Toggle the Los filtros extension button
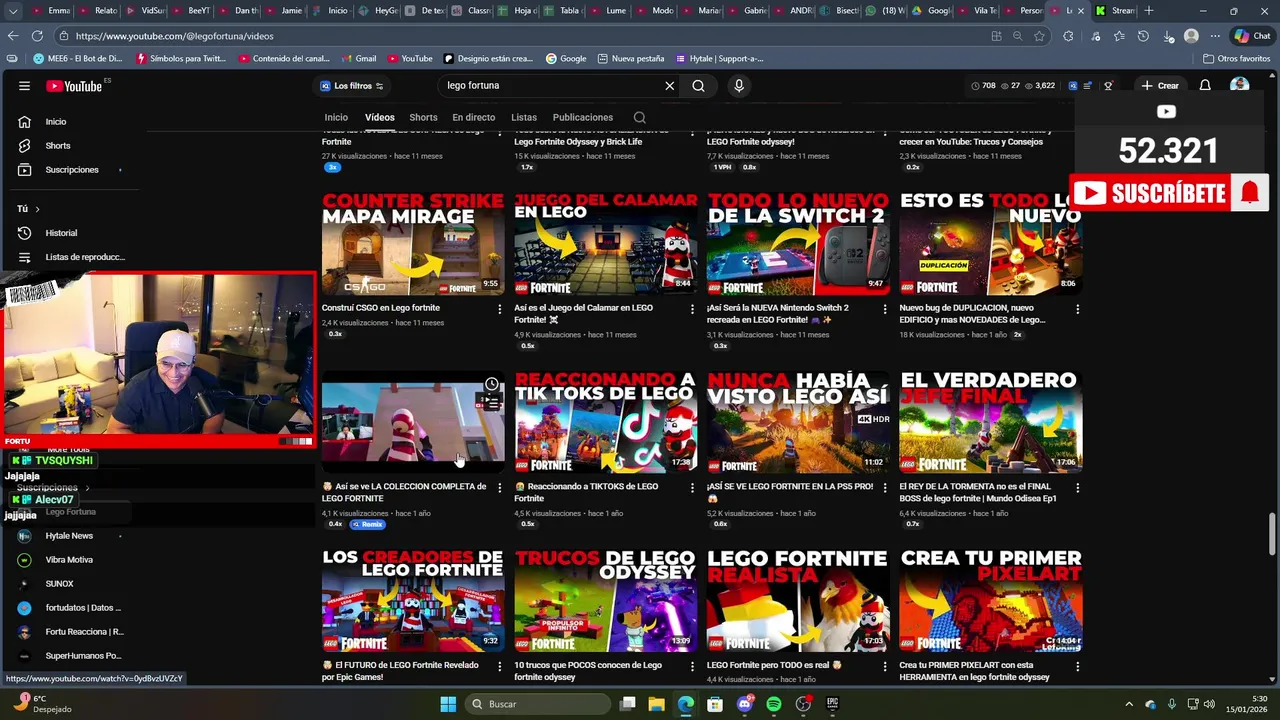Image resolution: width=1280 pixels, height=720 pixels. pos(351,86)
